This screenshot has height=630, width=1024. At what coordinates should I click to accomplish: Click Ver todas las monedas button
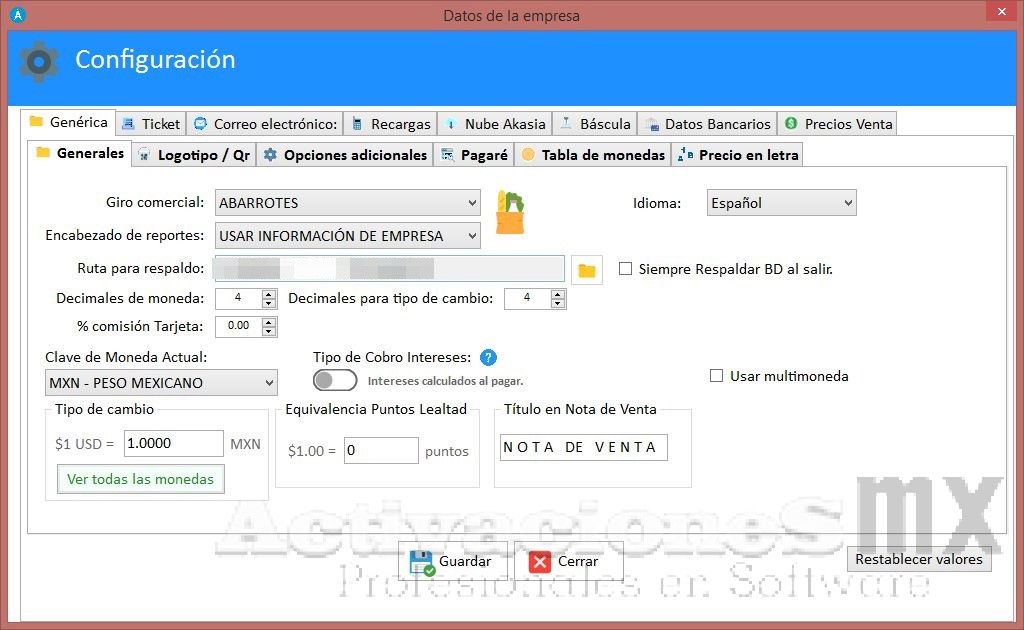(x=140, y=479)
